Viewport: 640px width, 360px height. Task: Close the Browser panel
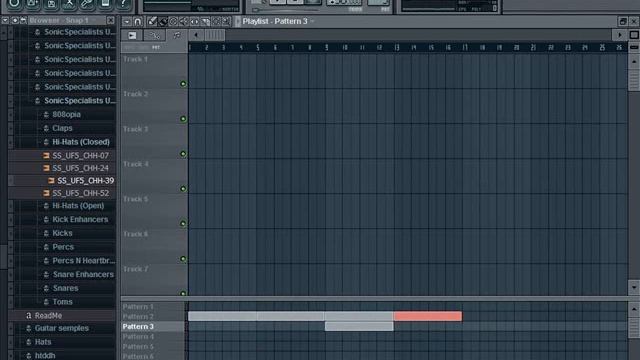(x=111, y=20)
